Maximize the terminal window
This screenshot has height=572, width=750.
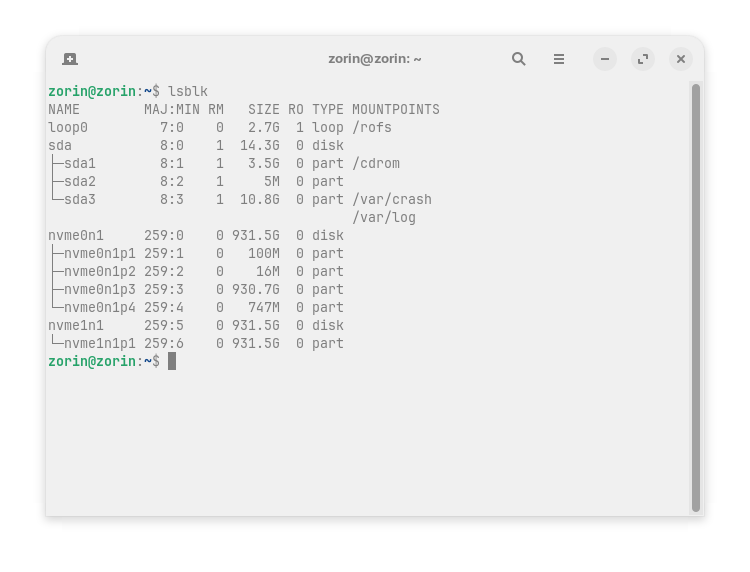point(643,59)
